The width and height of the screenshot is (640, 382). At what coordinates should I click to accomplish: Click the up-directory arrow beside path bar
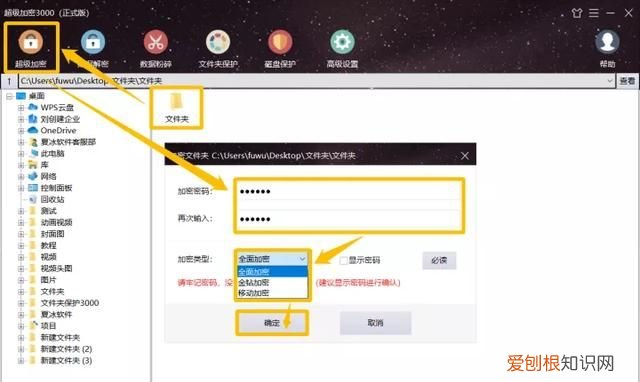coord(9,81)
